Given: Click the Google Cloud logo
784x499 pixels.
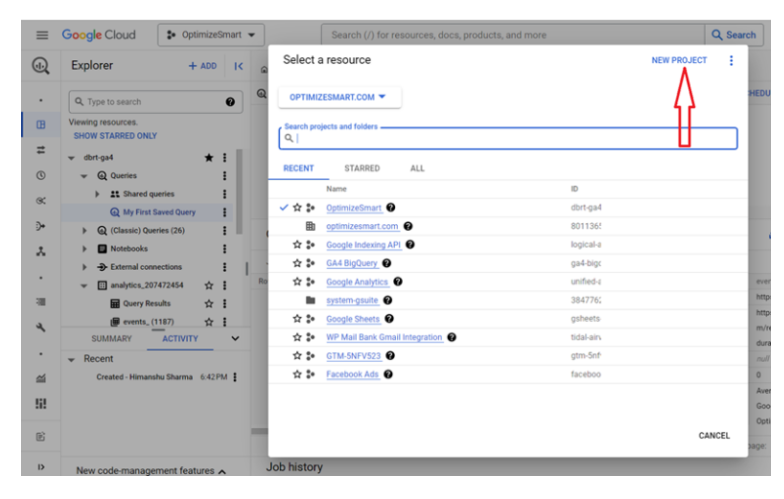Looking at the screenshot, I should (x=98, y=35).
